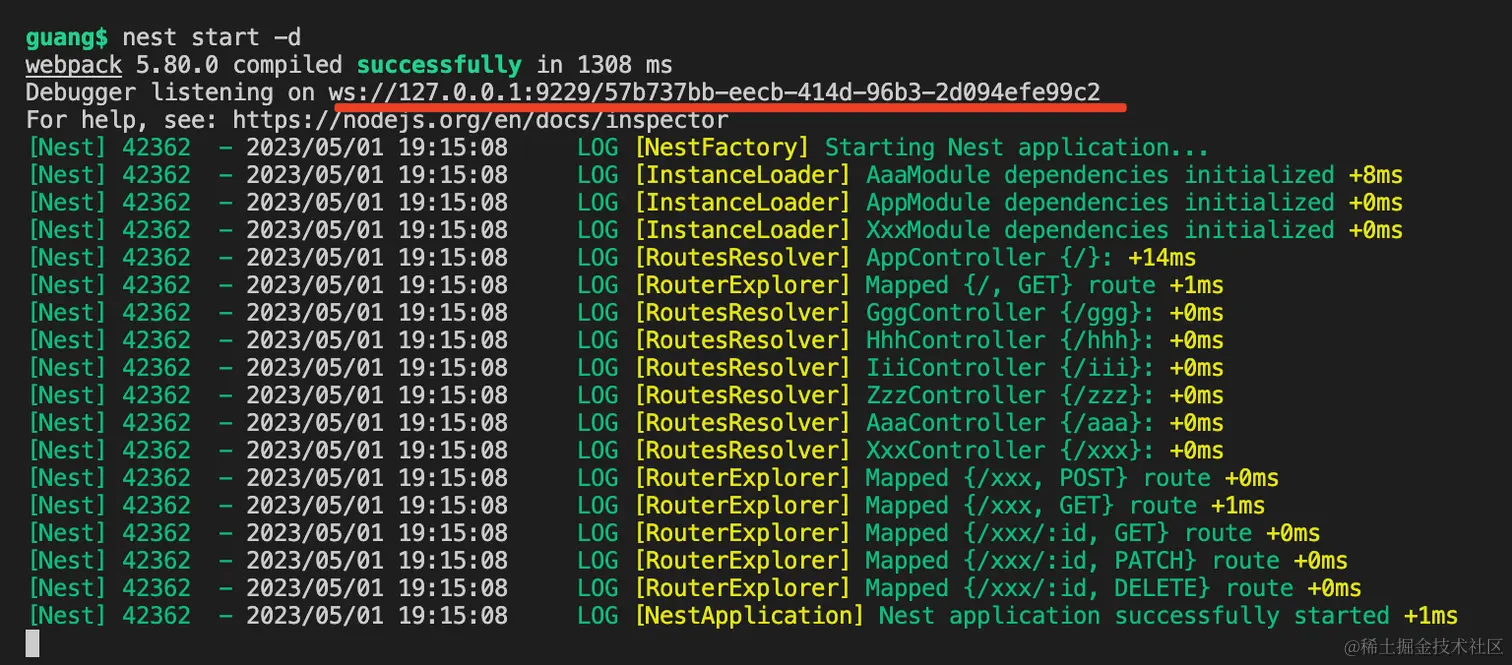This screenshot has width=1512, height=665.
Task: Click the terminal cursor block at bottom
Action: tap(33, 643)
